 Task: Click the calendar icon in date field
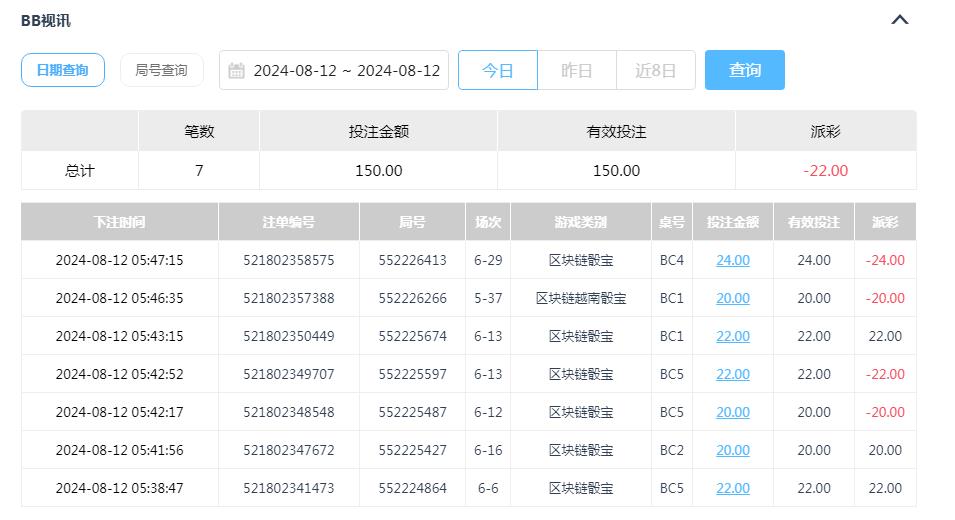pos(237,71)
